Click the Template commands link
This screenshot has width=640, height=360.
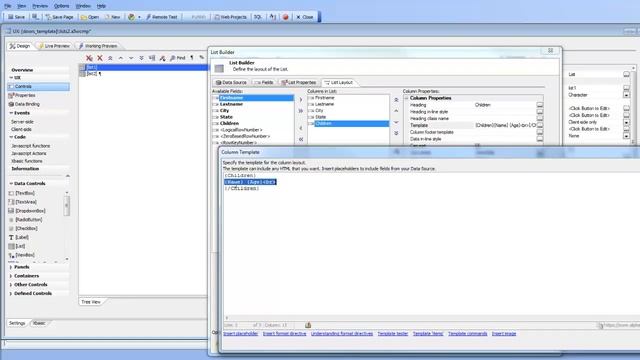468,333
